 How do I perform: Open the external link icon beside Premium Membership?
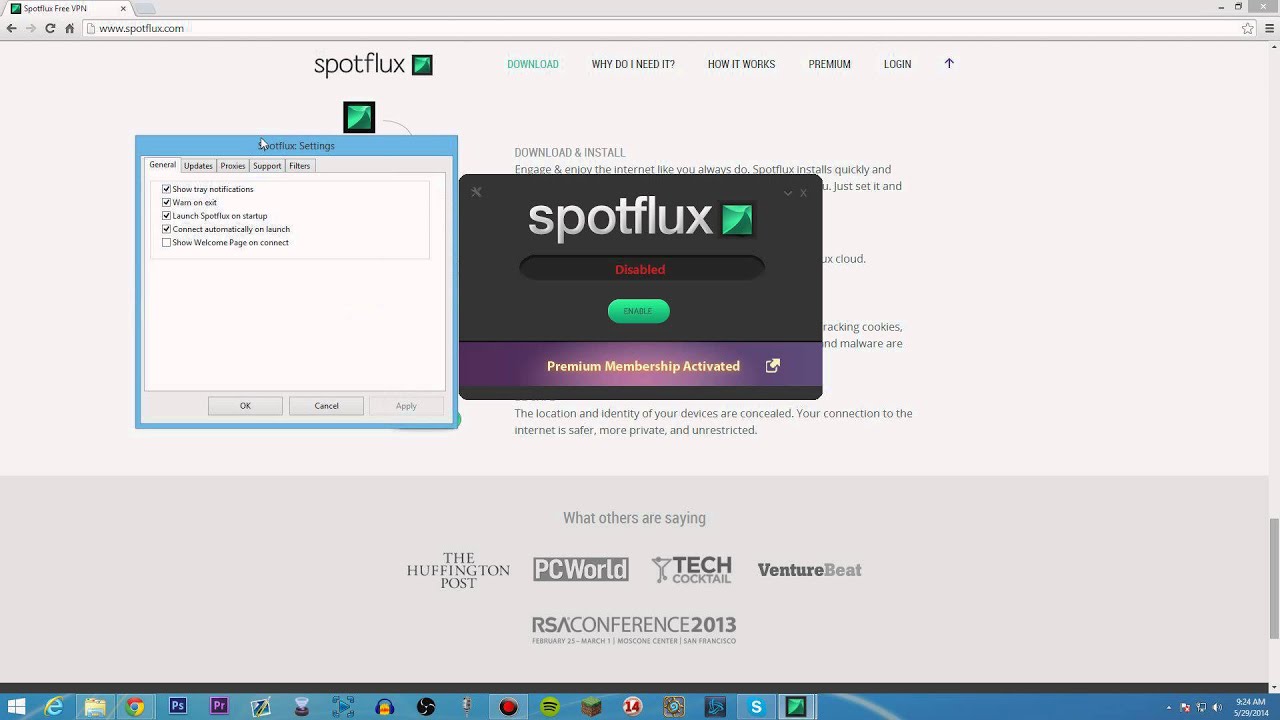[x=772, y=366]
